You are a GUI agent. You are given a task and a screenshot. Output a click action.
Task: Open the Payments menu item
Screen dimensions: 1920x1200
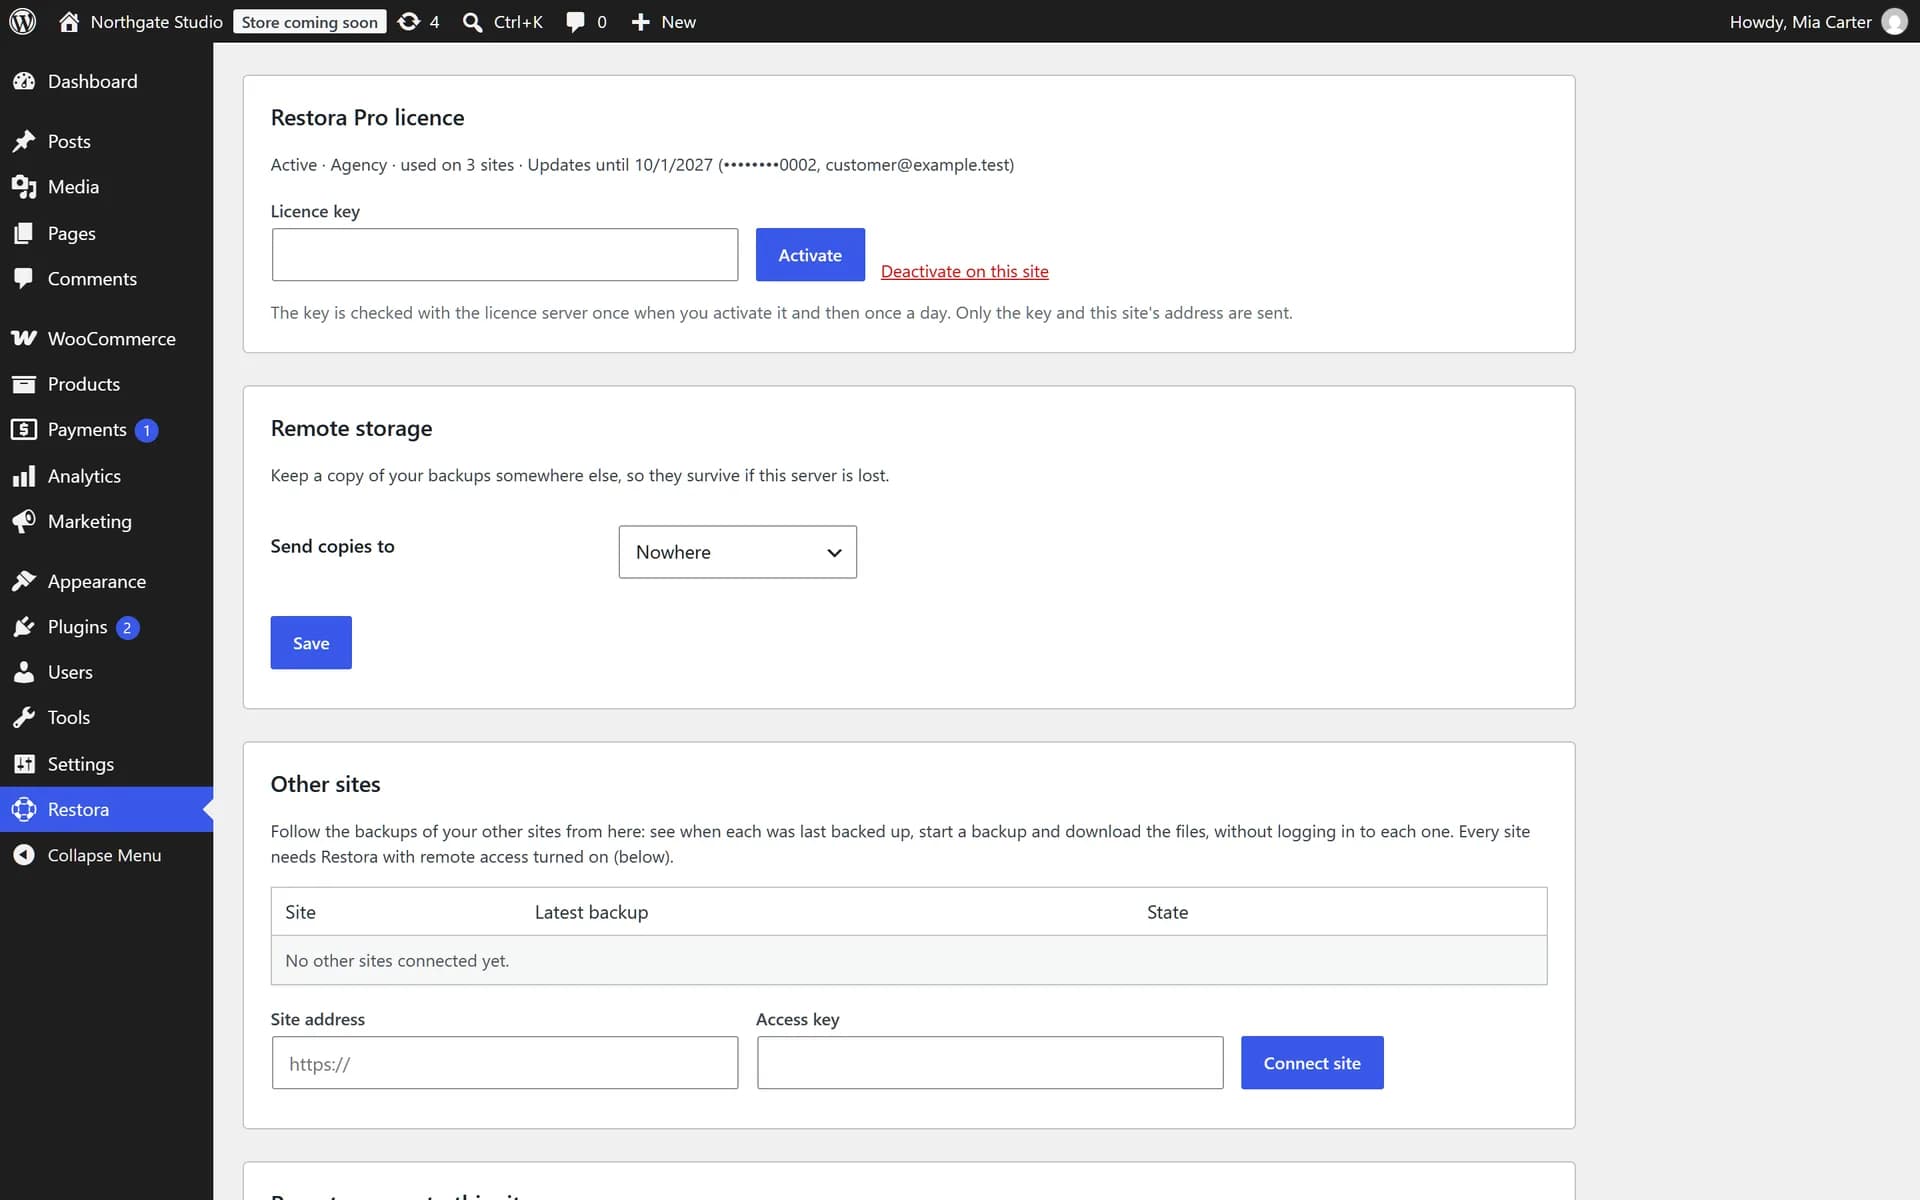(106, 430)
